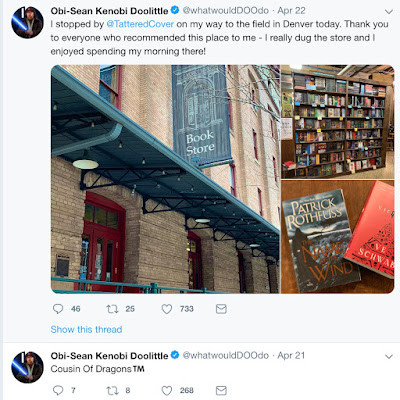
Task: Reply to the Cousin Of Dragons tweet
Action: pos(58,390)
